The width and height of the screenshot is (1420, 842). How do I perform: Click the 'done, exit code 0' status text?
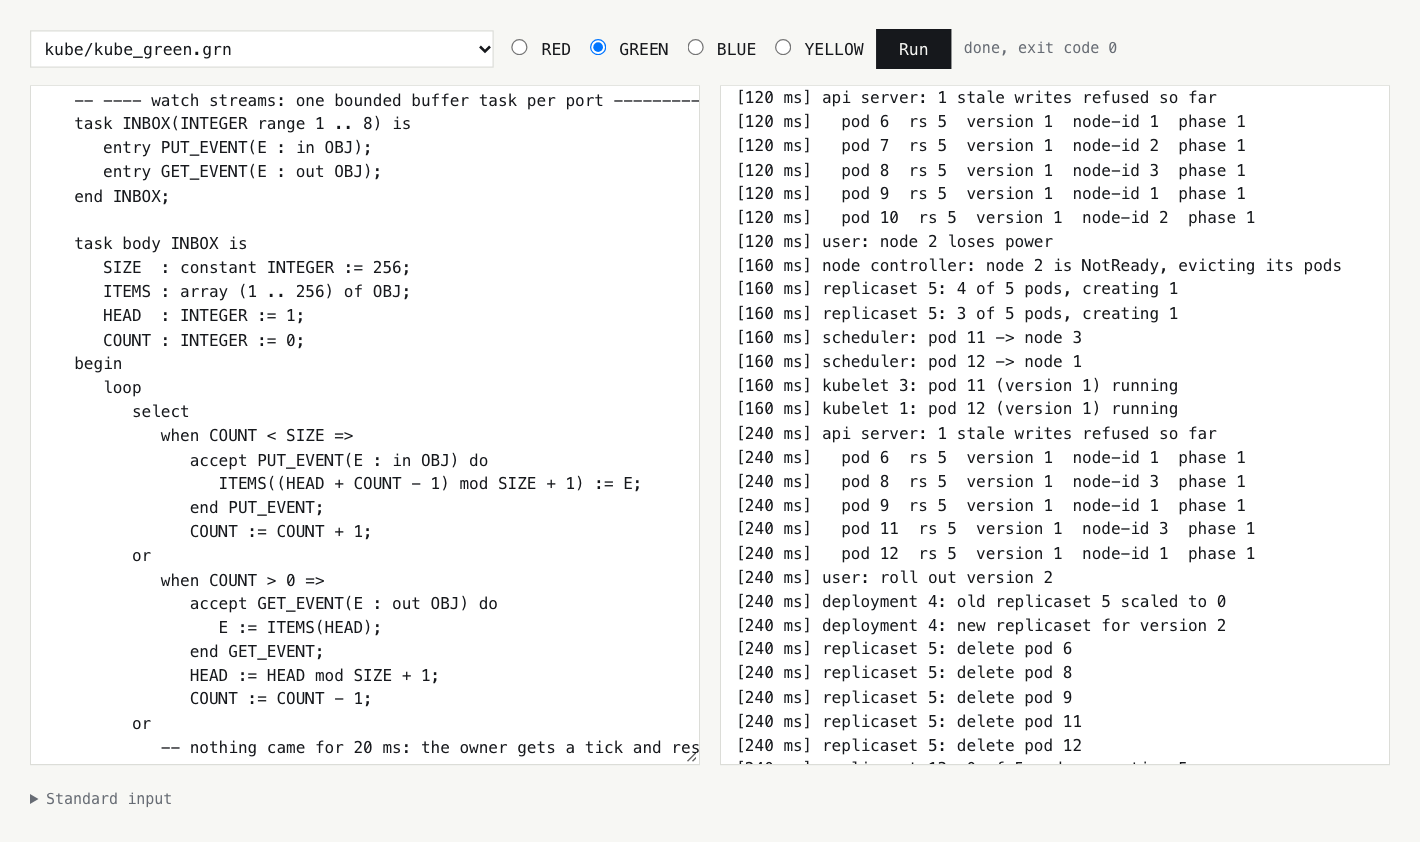1040,48
